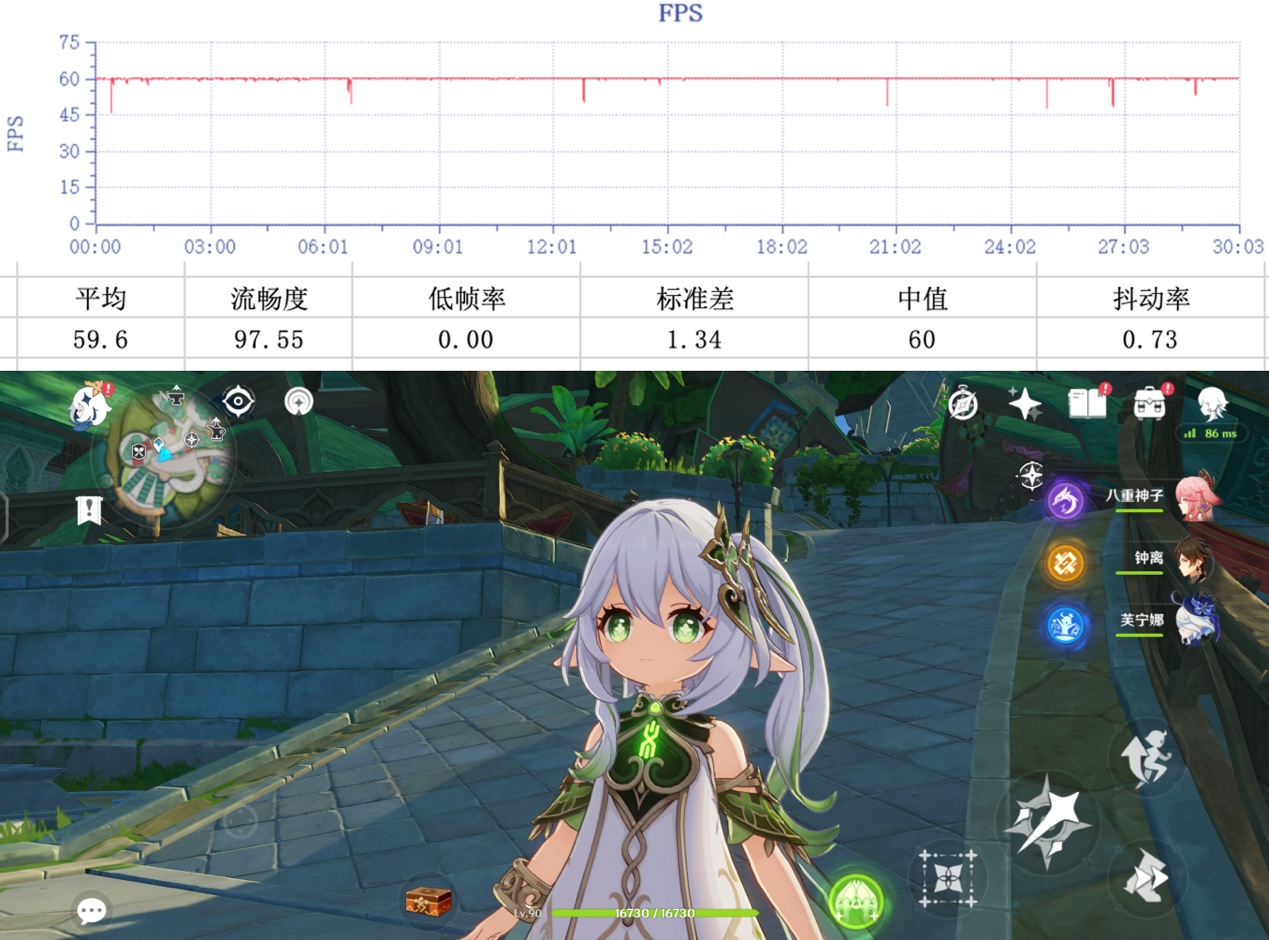The image size is (1269, 940).
Task: Open the chat speech bubble
Action: point(92,910)
